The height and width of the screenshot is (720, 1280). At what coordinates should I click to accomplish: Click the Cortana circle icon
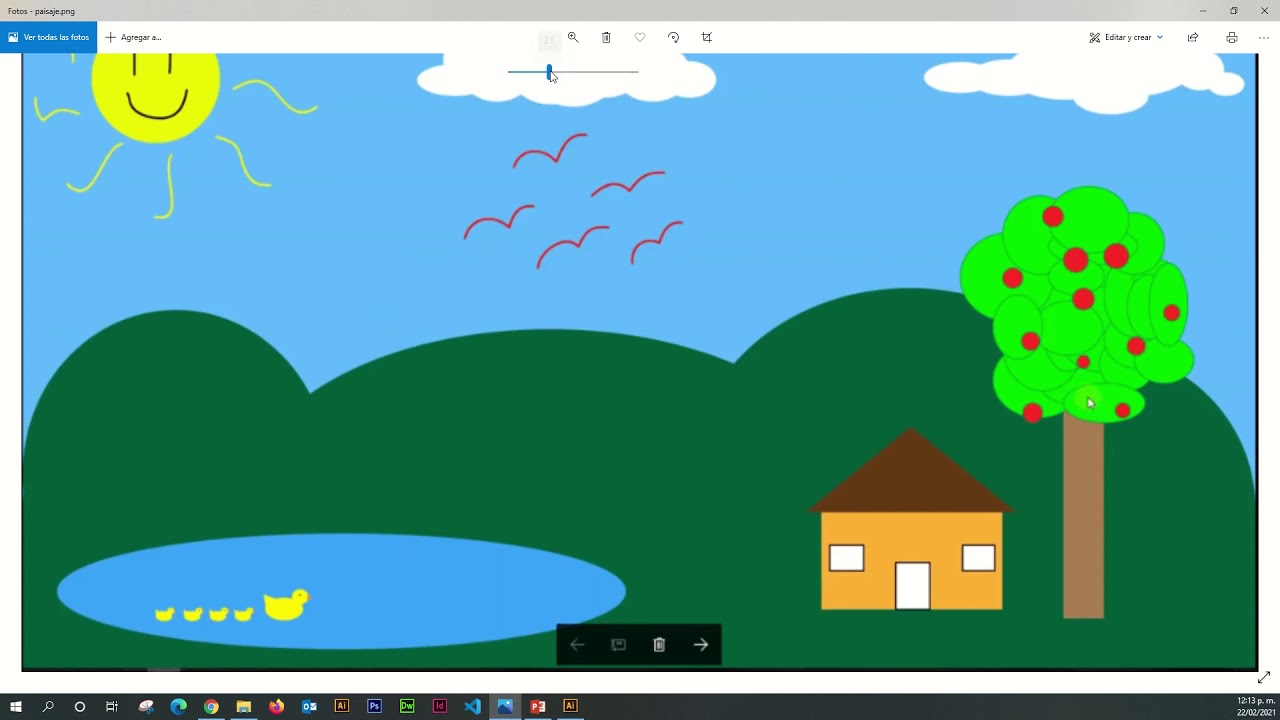coord(80,706)
